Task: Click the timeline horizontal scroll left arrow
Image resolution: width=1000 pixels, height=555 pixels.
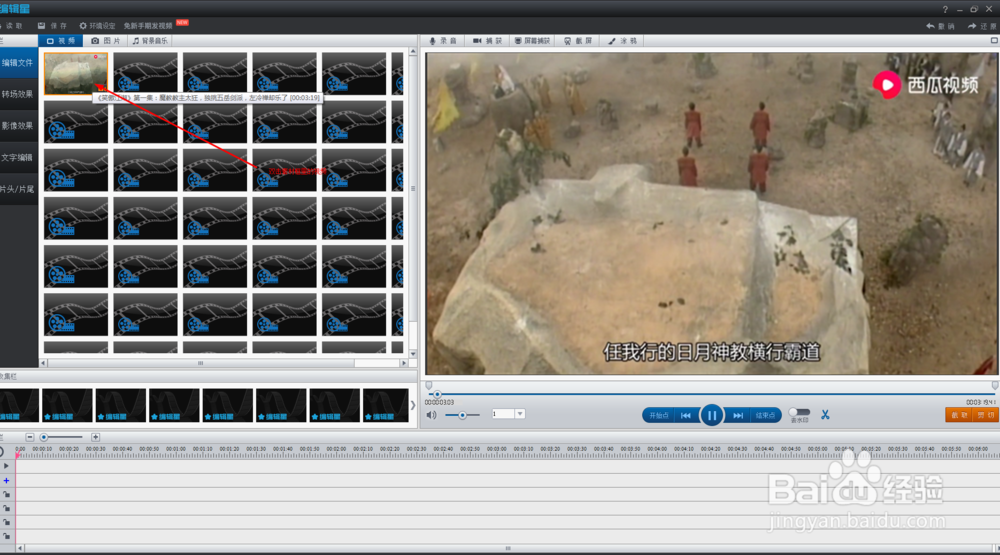Action: (x=20, y=548)
